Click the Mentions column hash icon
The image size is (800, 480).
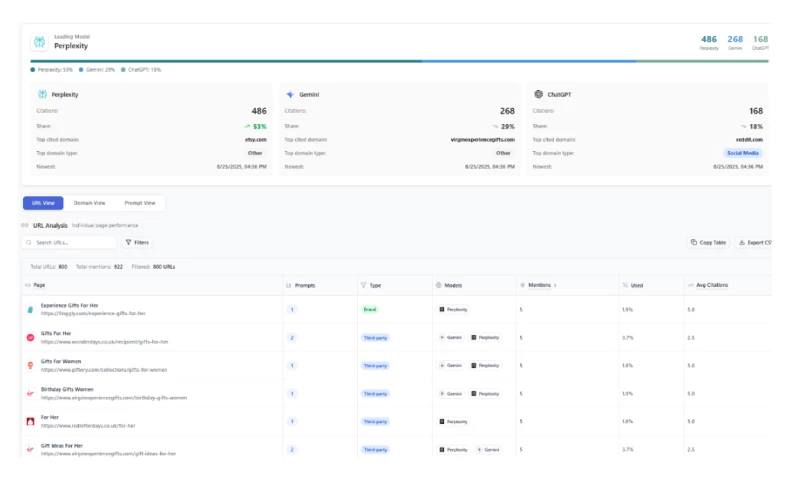coord(522,286)
